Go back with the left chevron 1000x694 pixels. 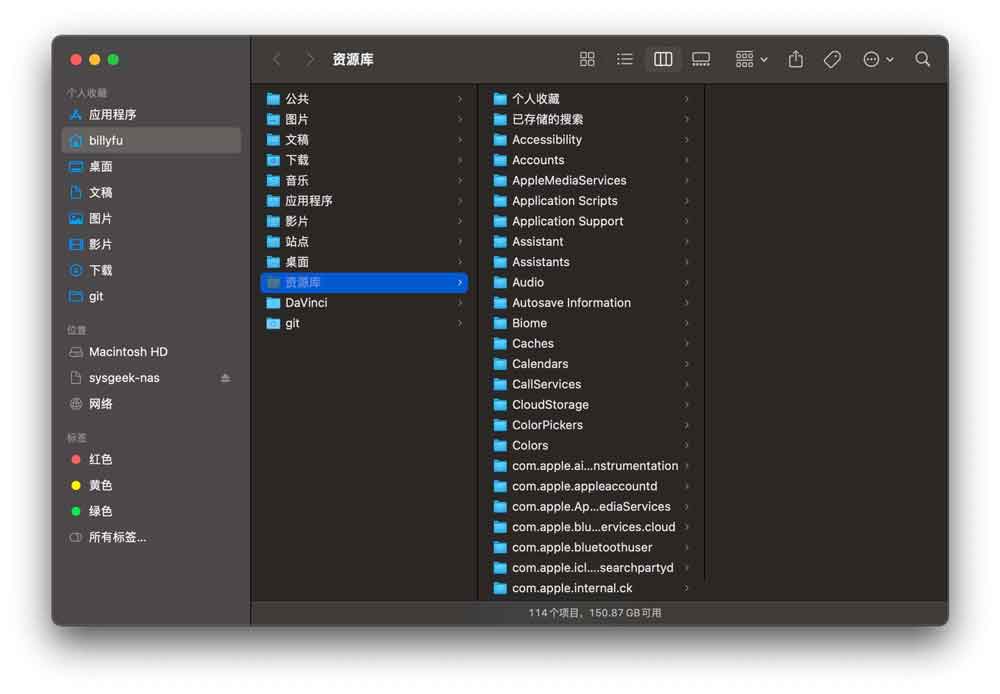(277, 60)
